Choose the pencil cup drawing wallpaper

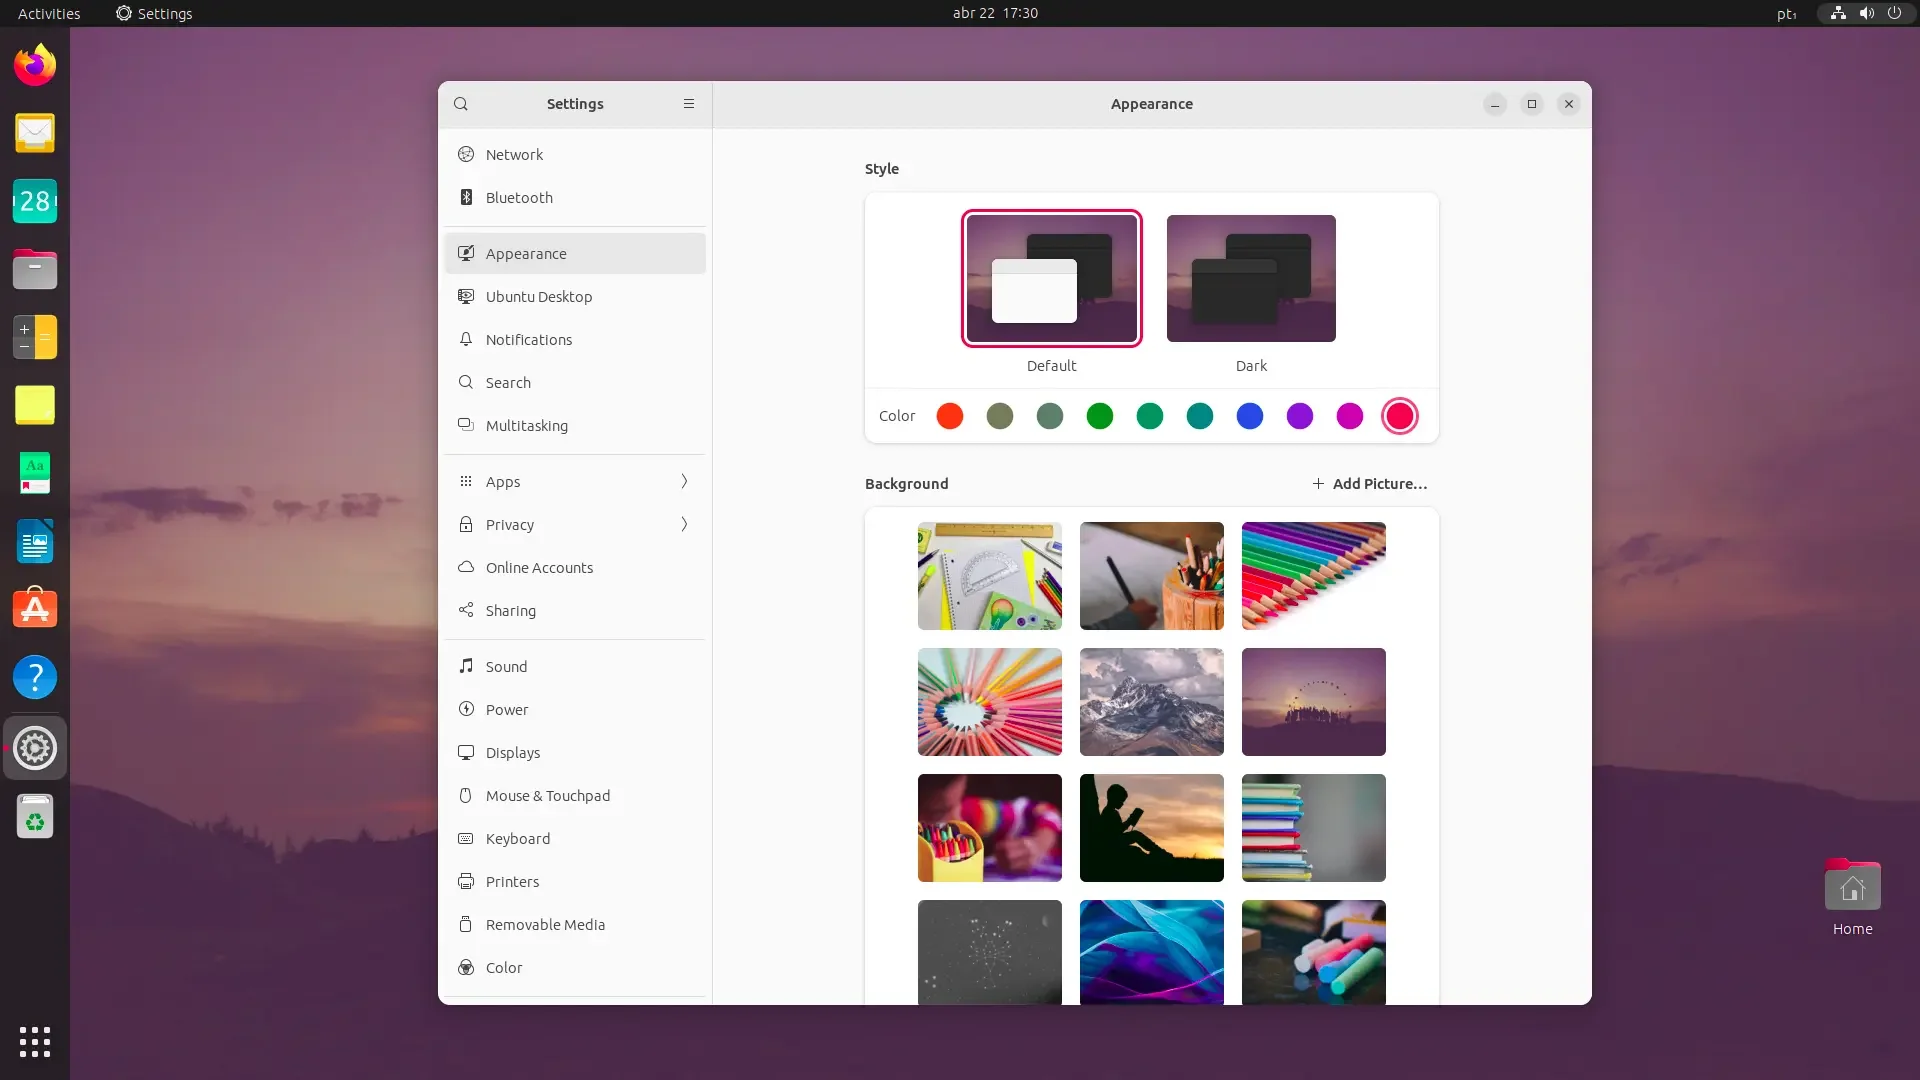1152,576
